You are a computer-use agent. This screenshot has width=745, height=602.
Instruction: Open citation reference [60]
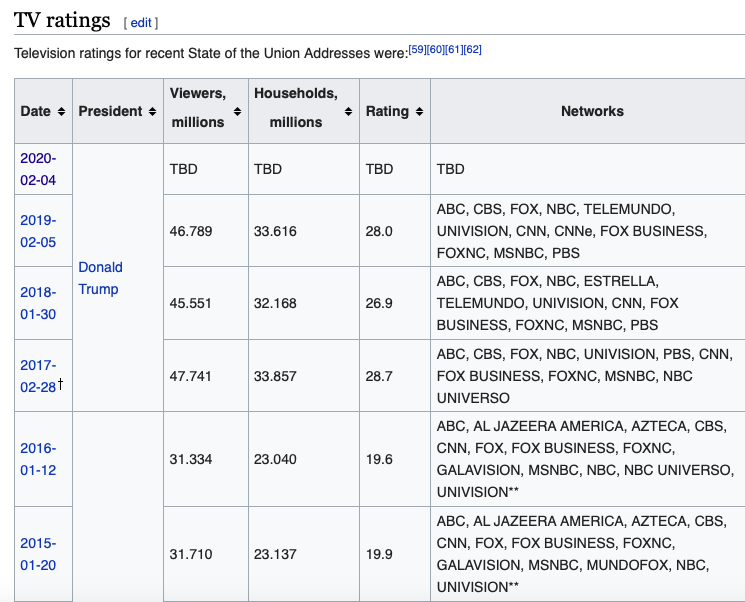click(x=436, y=49)
